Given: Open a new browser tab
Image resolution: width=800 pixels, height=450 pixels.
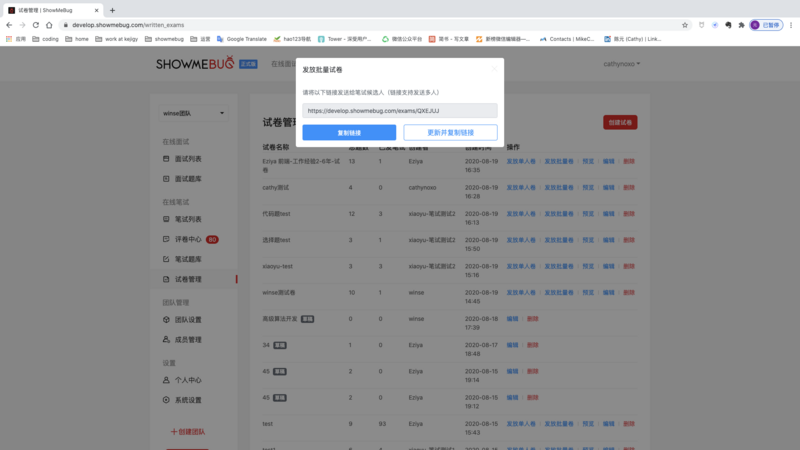Looking at the screenshot, I should 112,10.
